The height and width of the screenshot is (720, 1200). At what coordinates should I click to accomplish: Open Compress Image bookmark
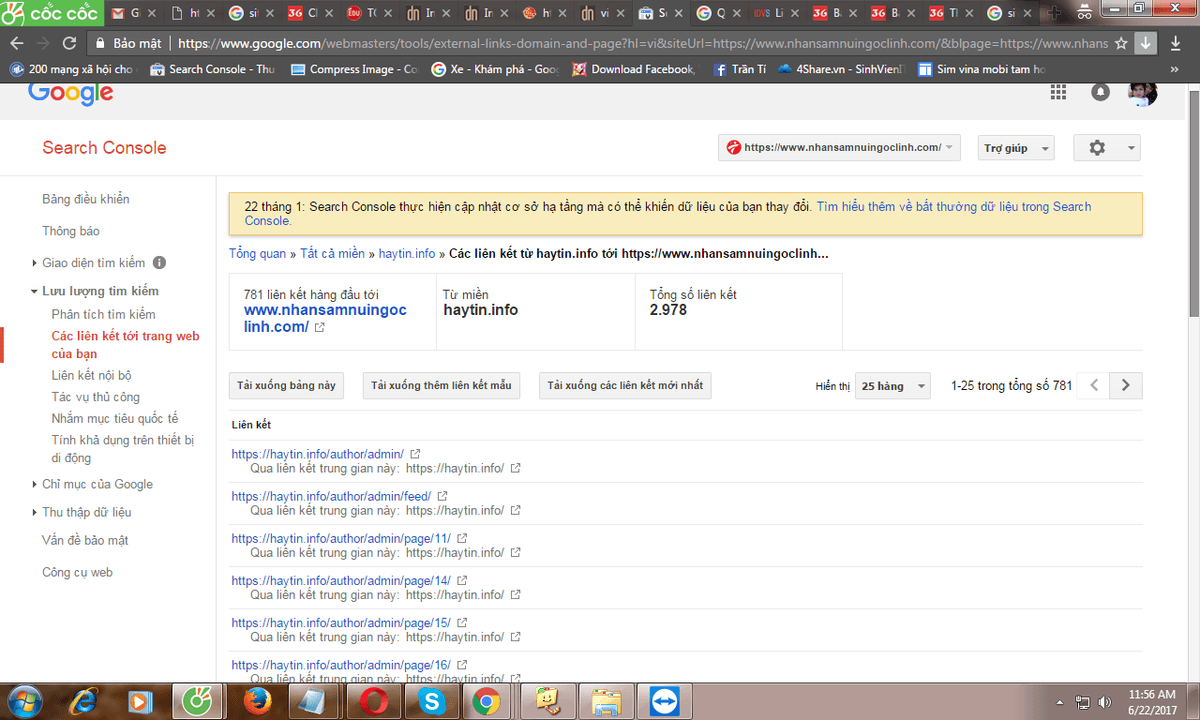pos(353,69)
